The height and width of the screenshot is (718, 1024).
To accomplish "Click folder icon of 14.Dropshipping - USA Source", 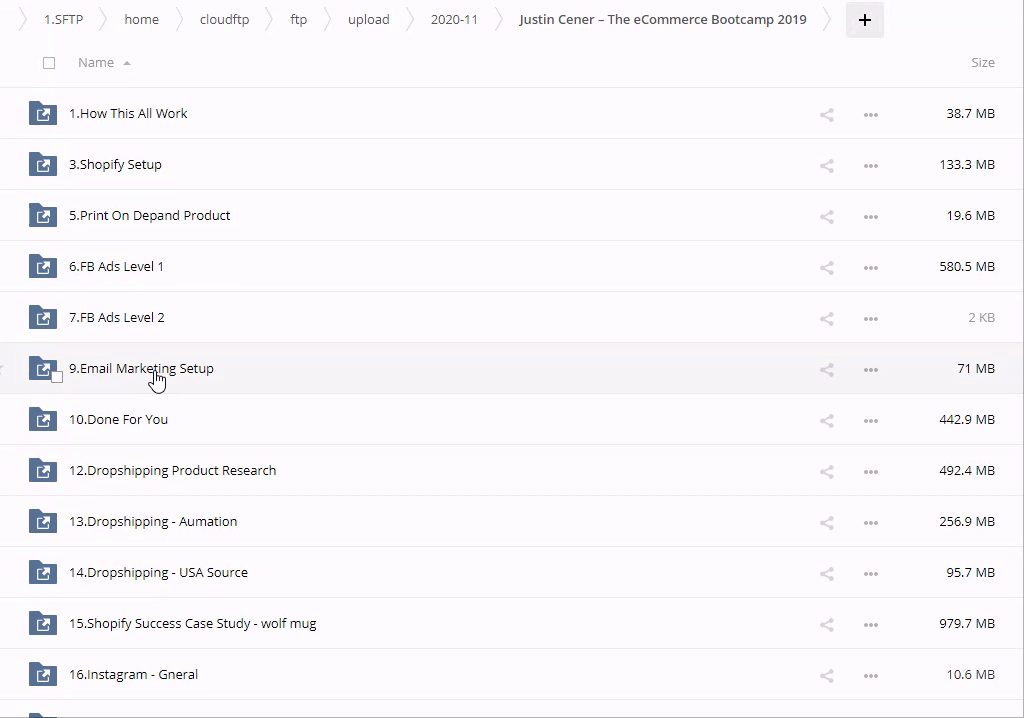I will 43,573.
